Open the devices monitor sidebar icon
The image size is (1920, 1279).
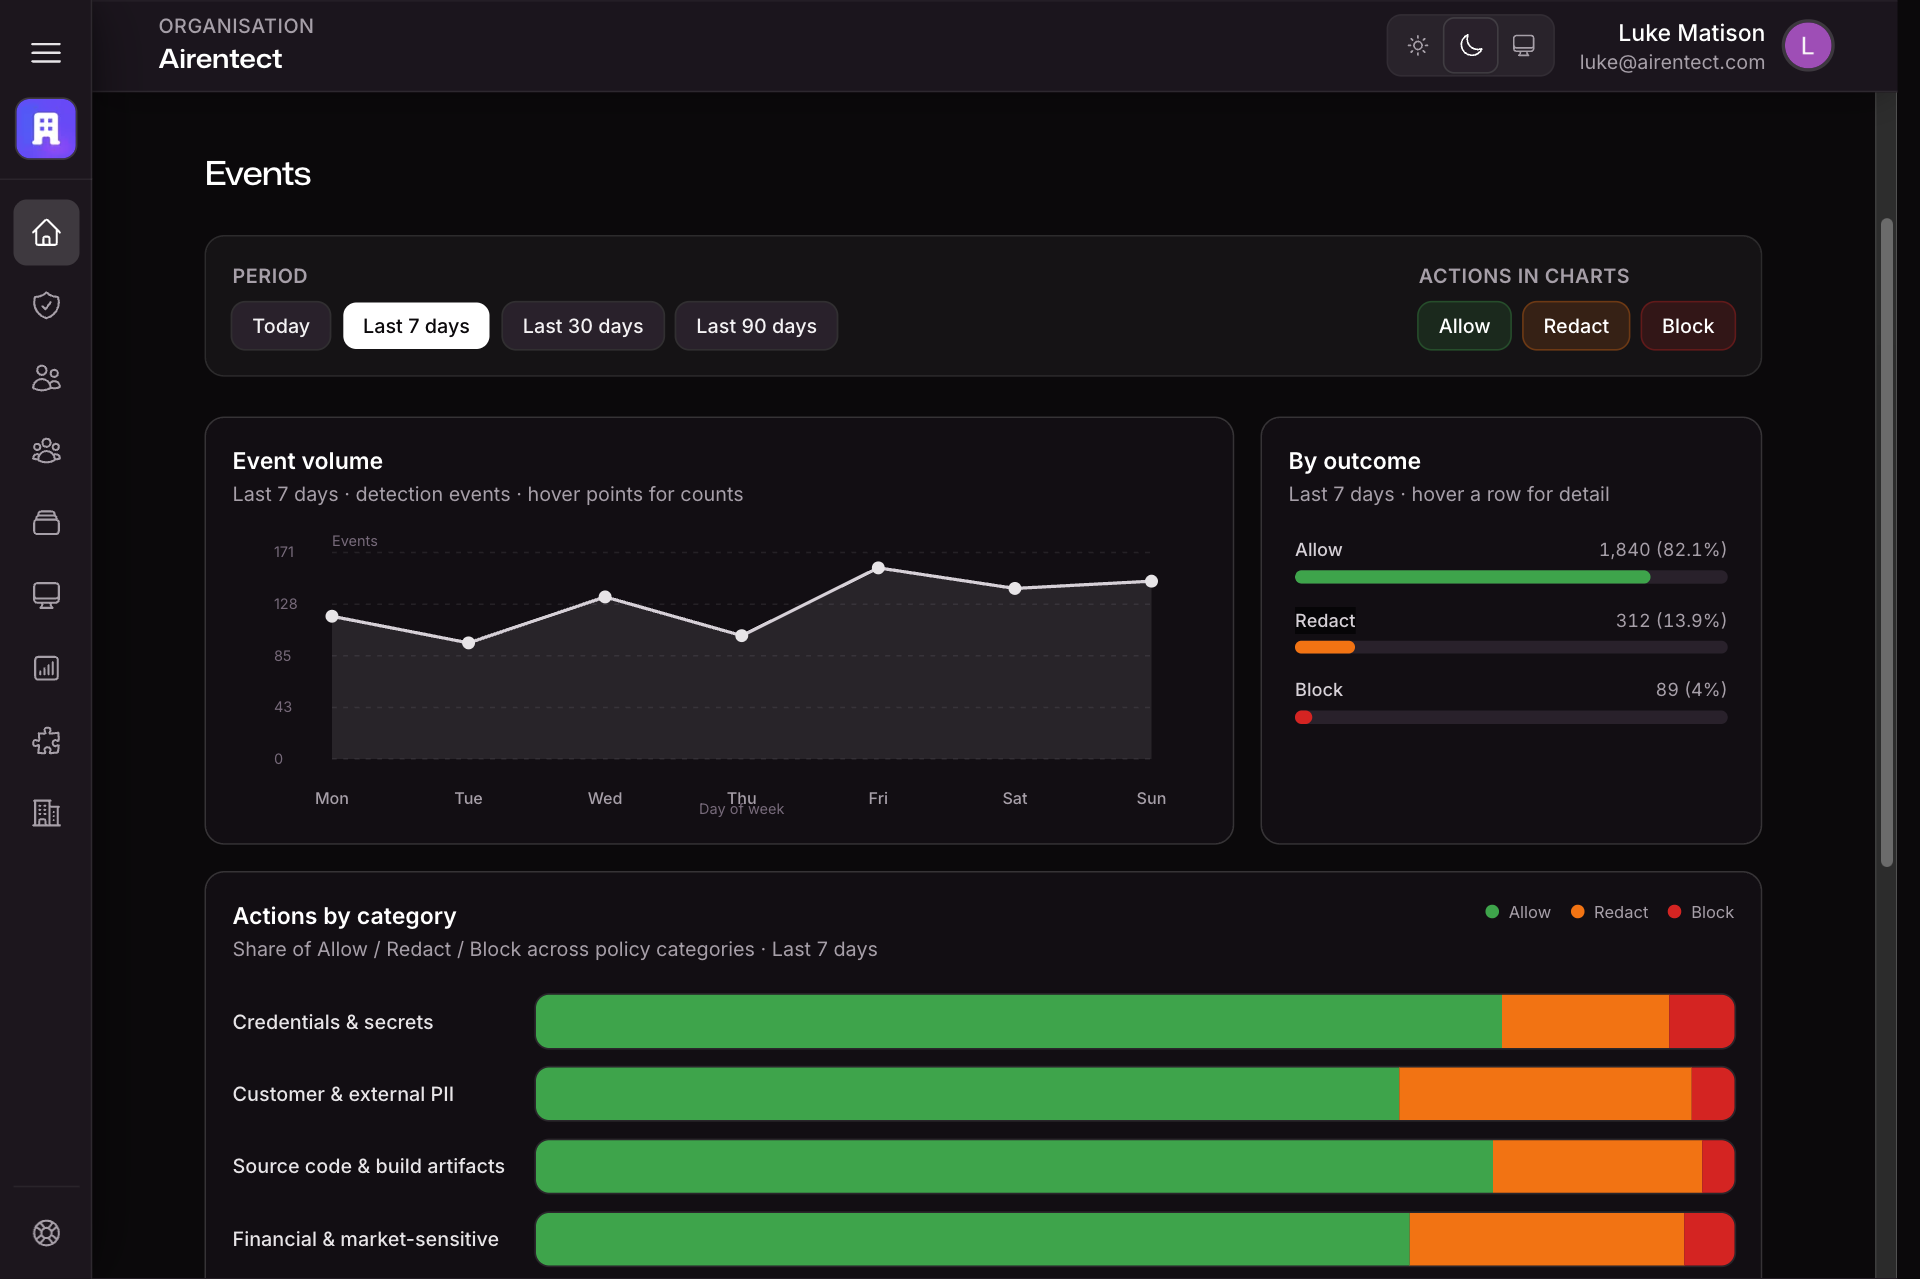(46, 595)
